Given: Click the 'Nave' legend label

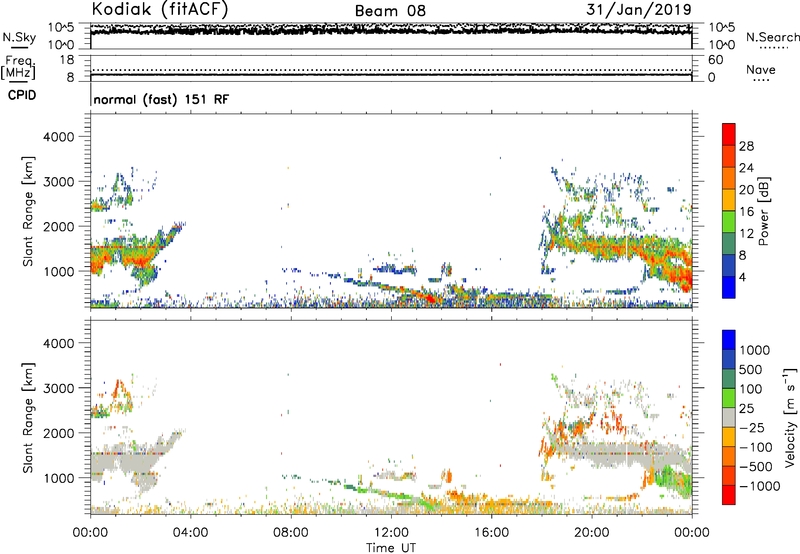Looking at the screenshot, I should [x=761, y=69].
